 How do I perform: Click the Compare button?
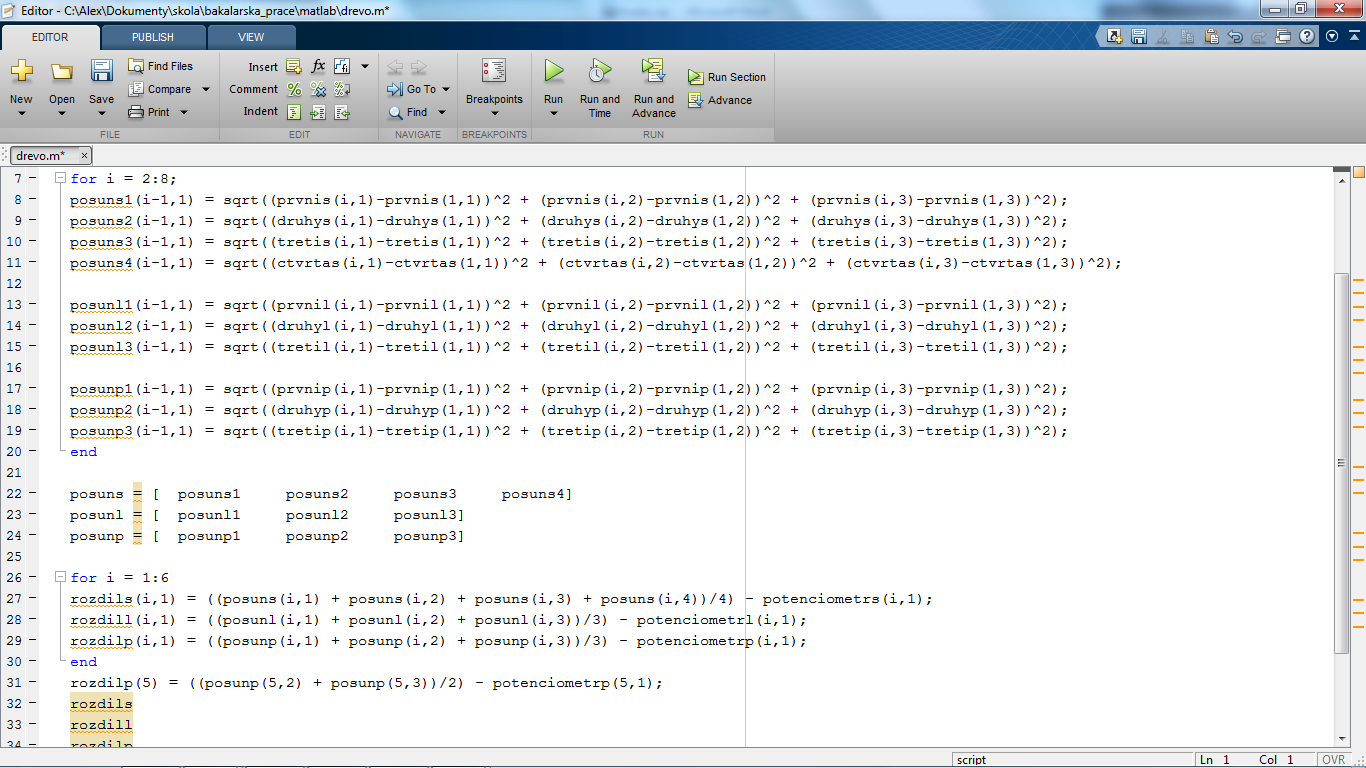coord(160,89)
